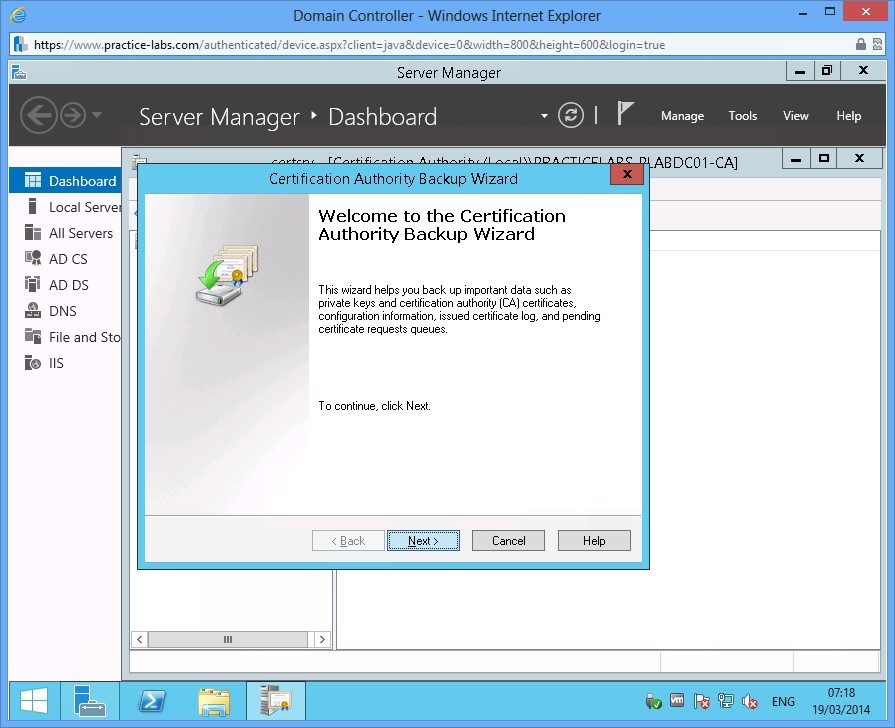The height and width of the screenshot is (728, 895).
Task: Open the Manage menu
Action: click(x=682, y=116)
